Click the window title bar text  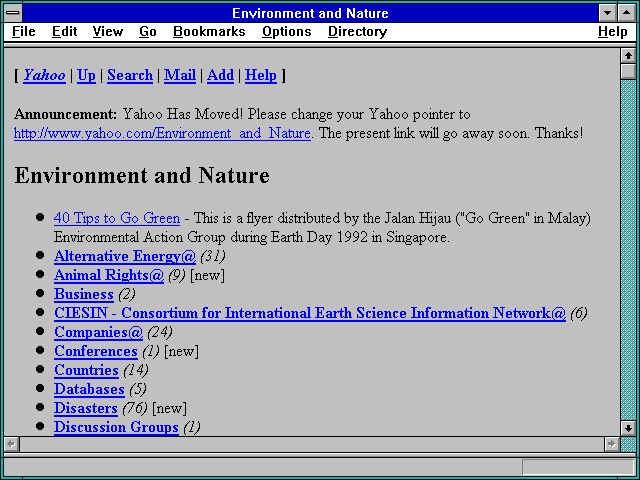[x=310, y=13]
